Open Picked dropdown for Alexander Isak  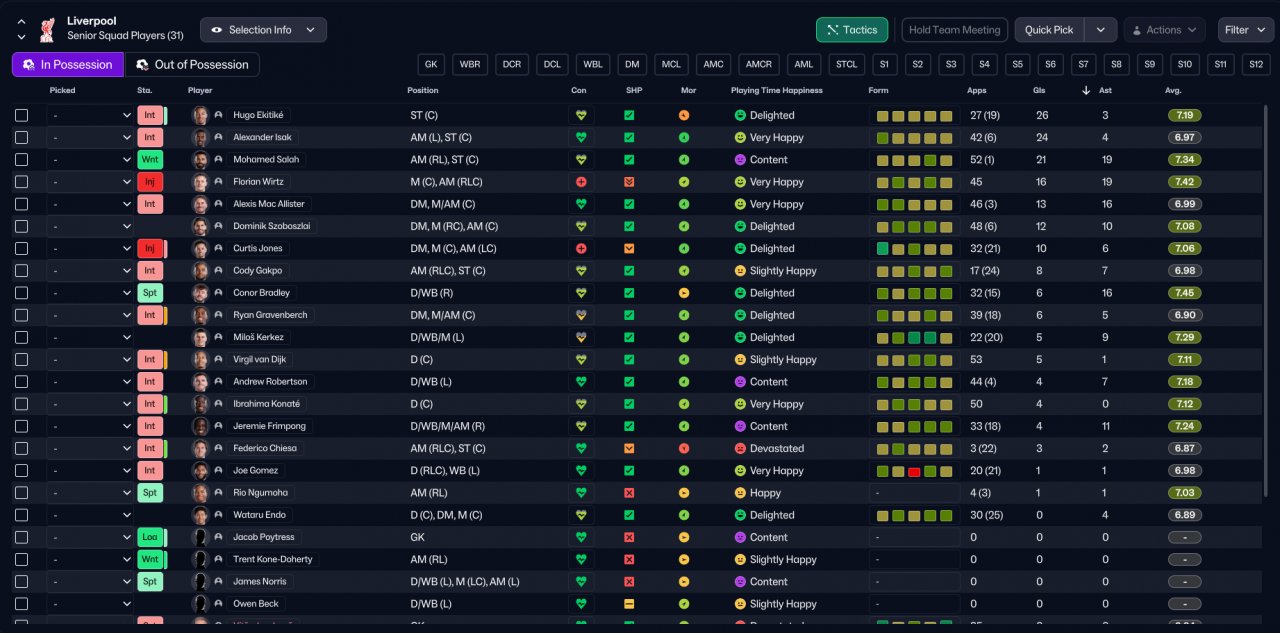(x=90, y=138)
